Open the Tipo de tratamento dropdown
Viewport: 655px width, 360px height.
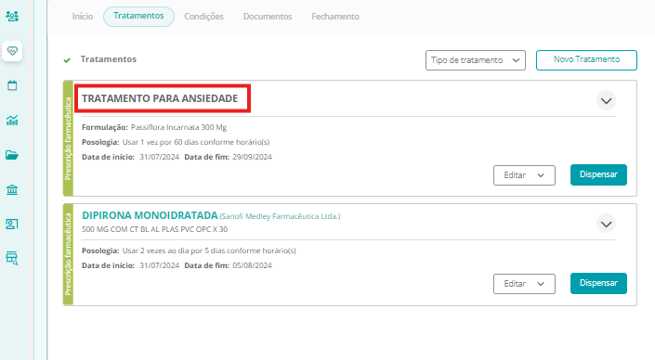tap(475, 60)
